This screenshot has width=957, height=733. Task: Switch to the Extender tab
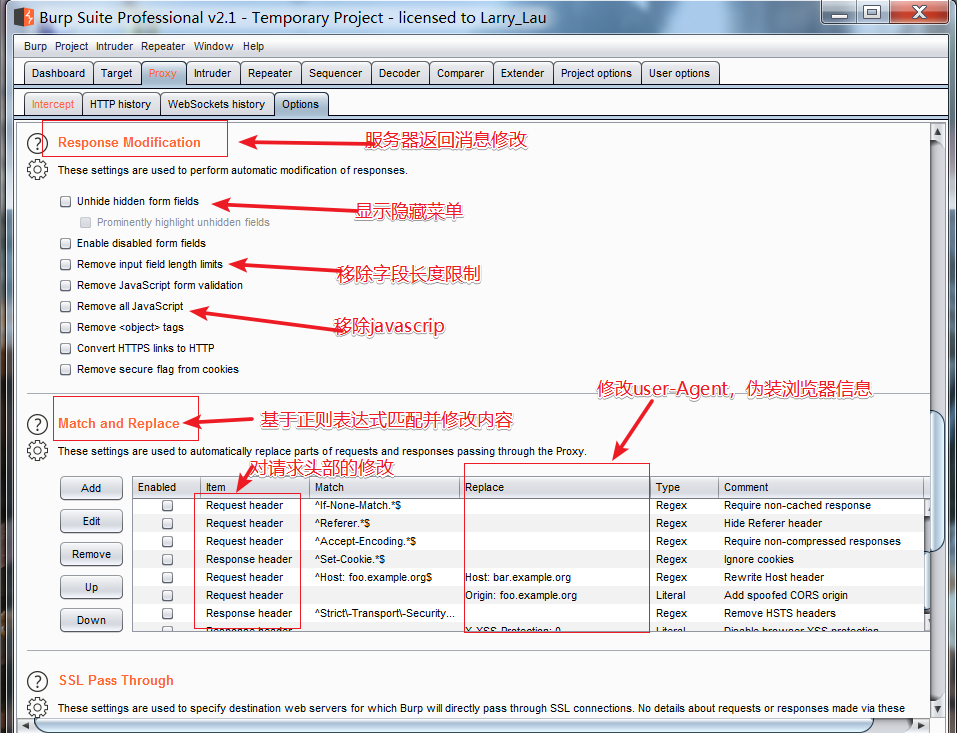(x=522, y=73)
